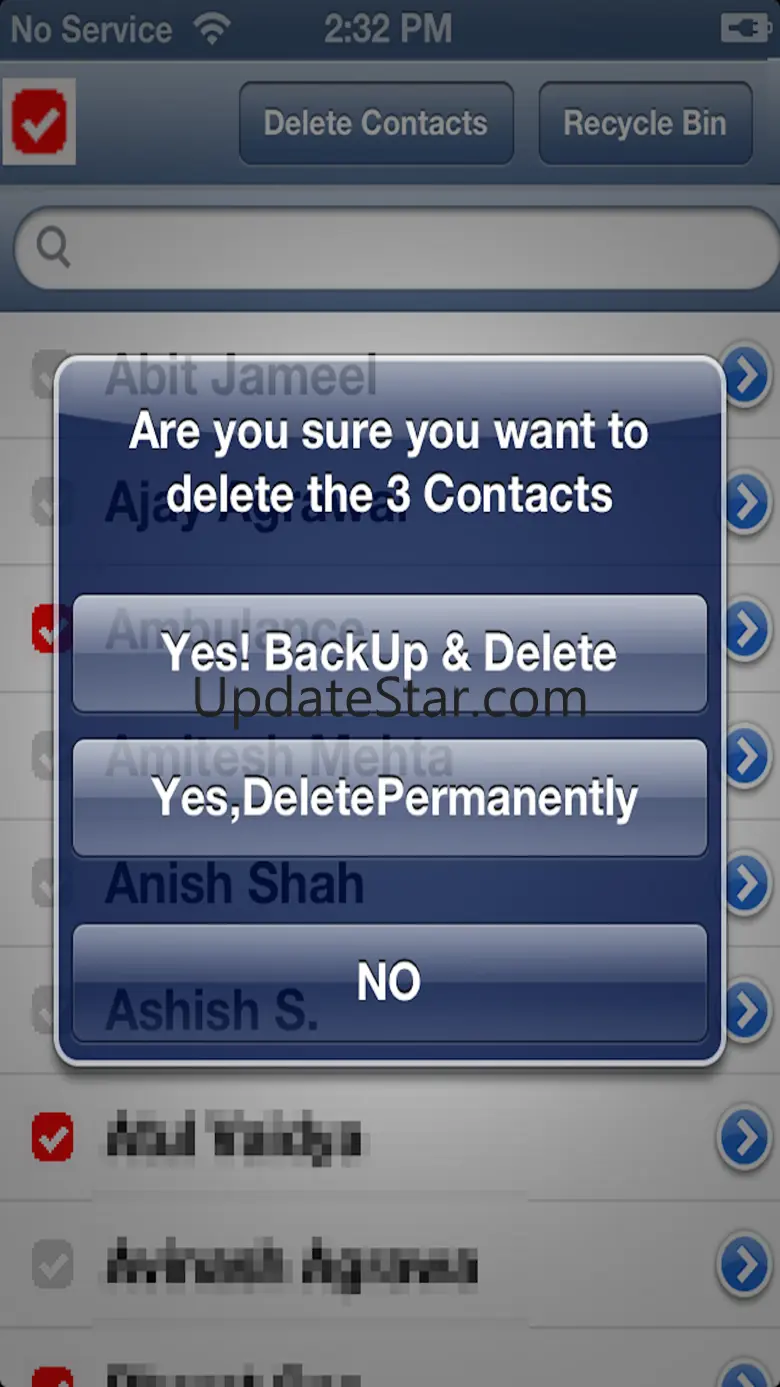Tap the battery icon in status bar
The height and width of the screenshot is (1387, 780).
[746, 28]
